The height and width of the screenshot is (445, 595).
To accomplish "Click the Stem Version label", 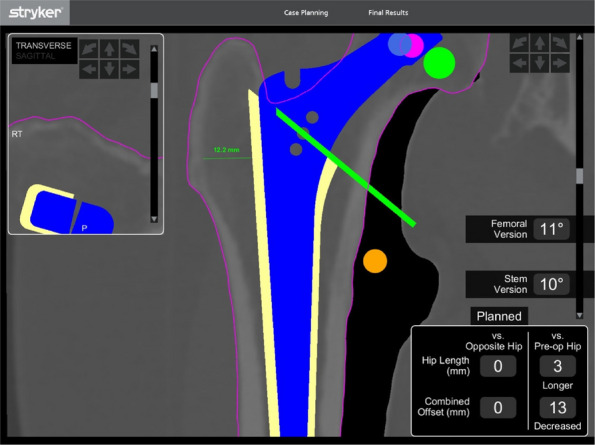I will [x=510, y=284].
